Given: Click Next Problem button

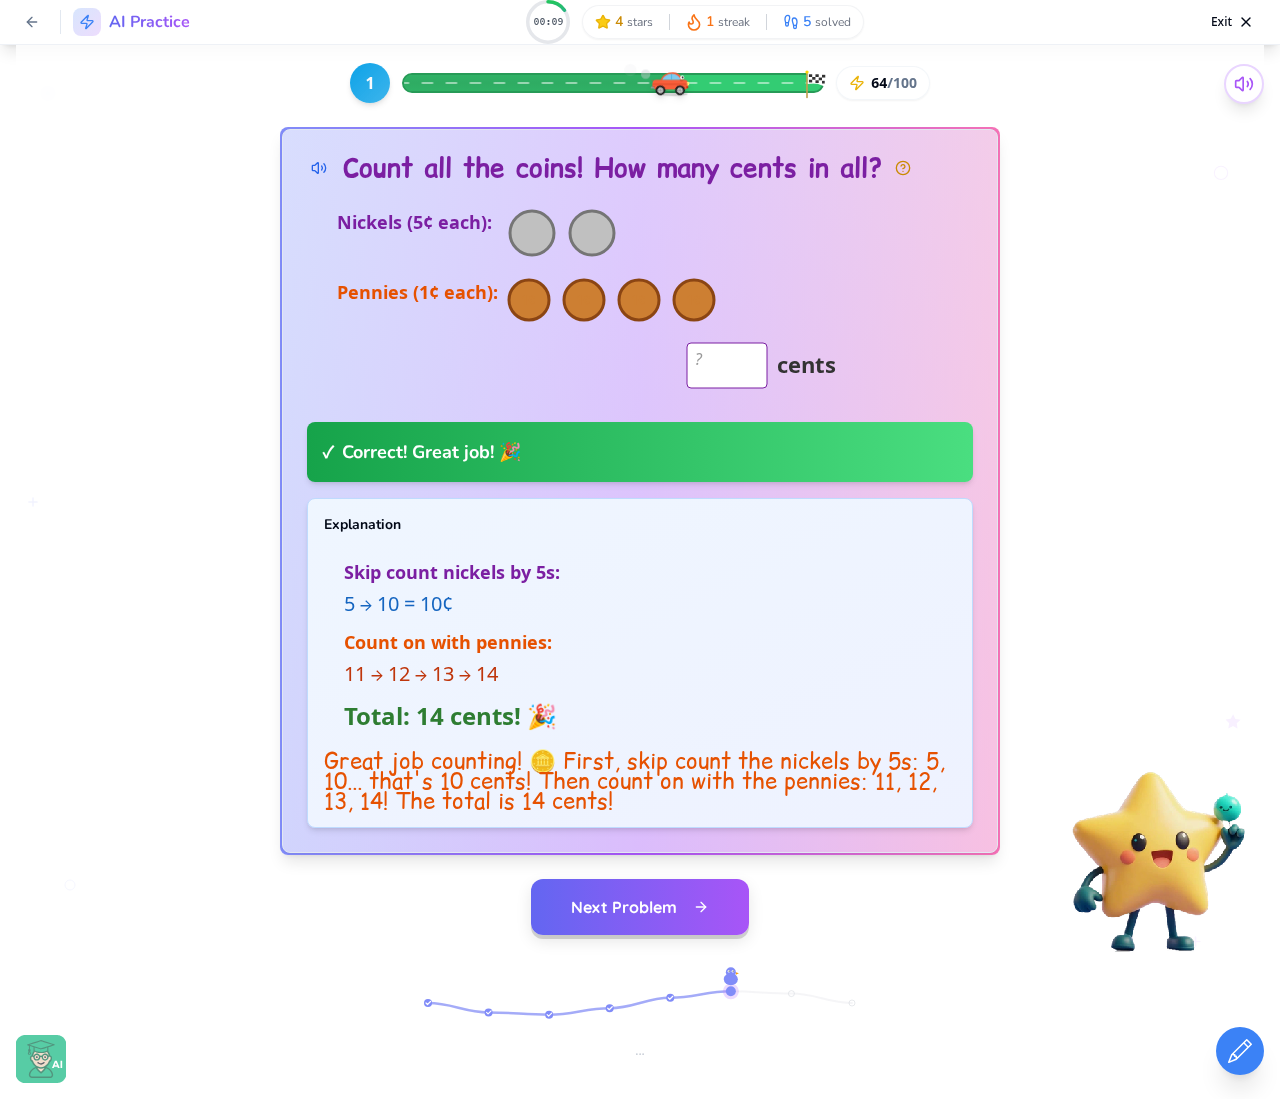Looking at the screenshot, I should point(640,907).
